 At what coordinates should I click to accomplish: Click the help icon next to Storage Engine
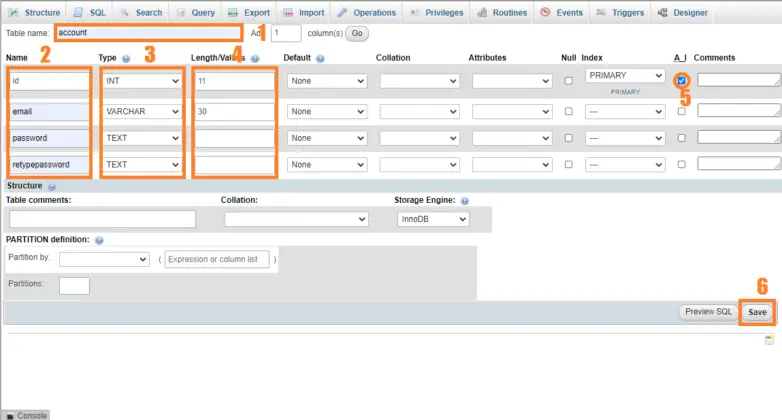tap(465, 201)
